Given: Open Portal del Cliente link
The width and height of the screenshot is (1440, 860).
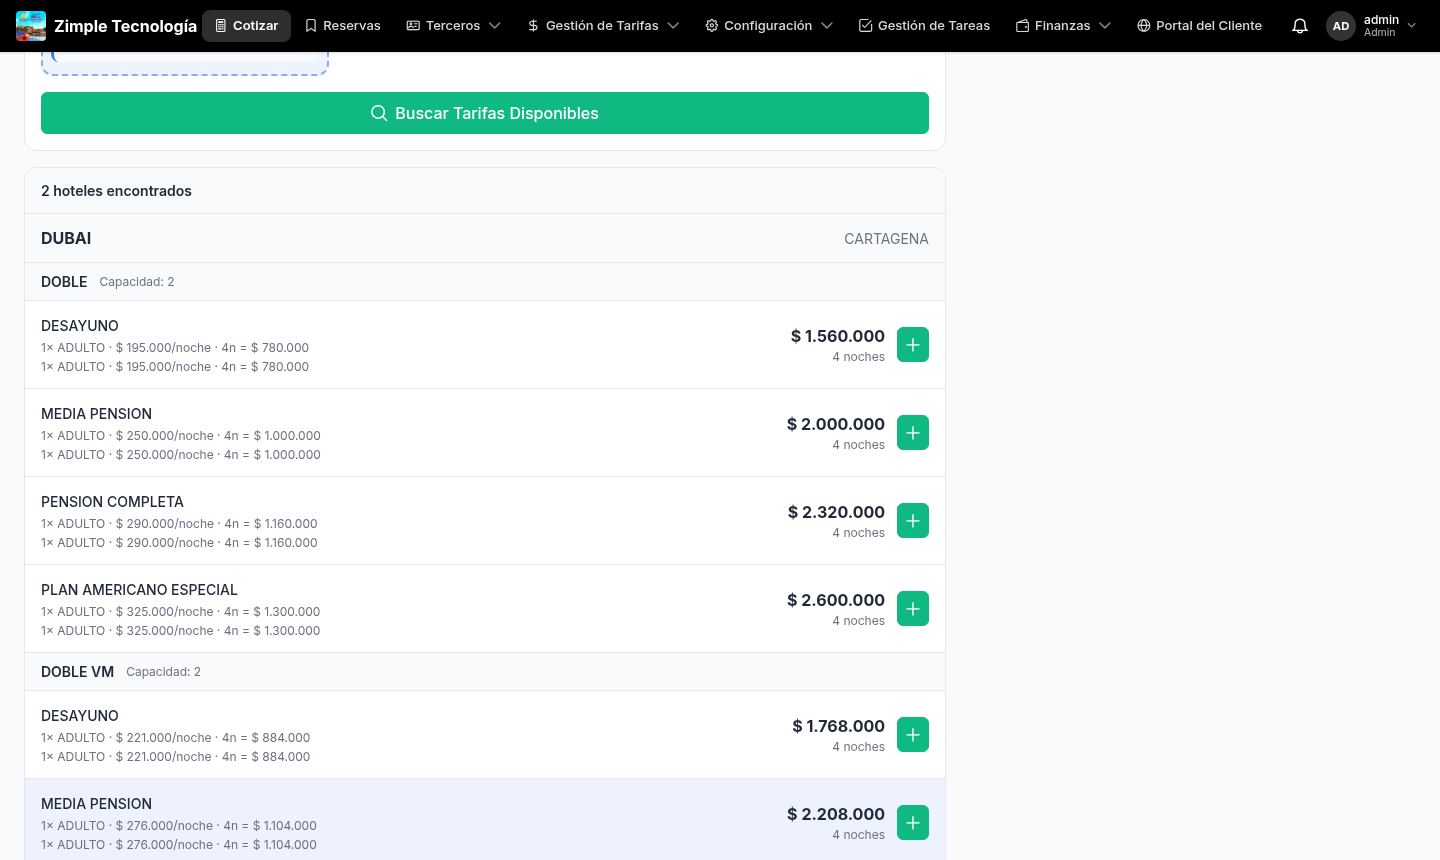Looking at the screenshot, I should coord(1199,26).
